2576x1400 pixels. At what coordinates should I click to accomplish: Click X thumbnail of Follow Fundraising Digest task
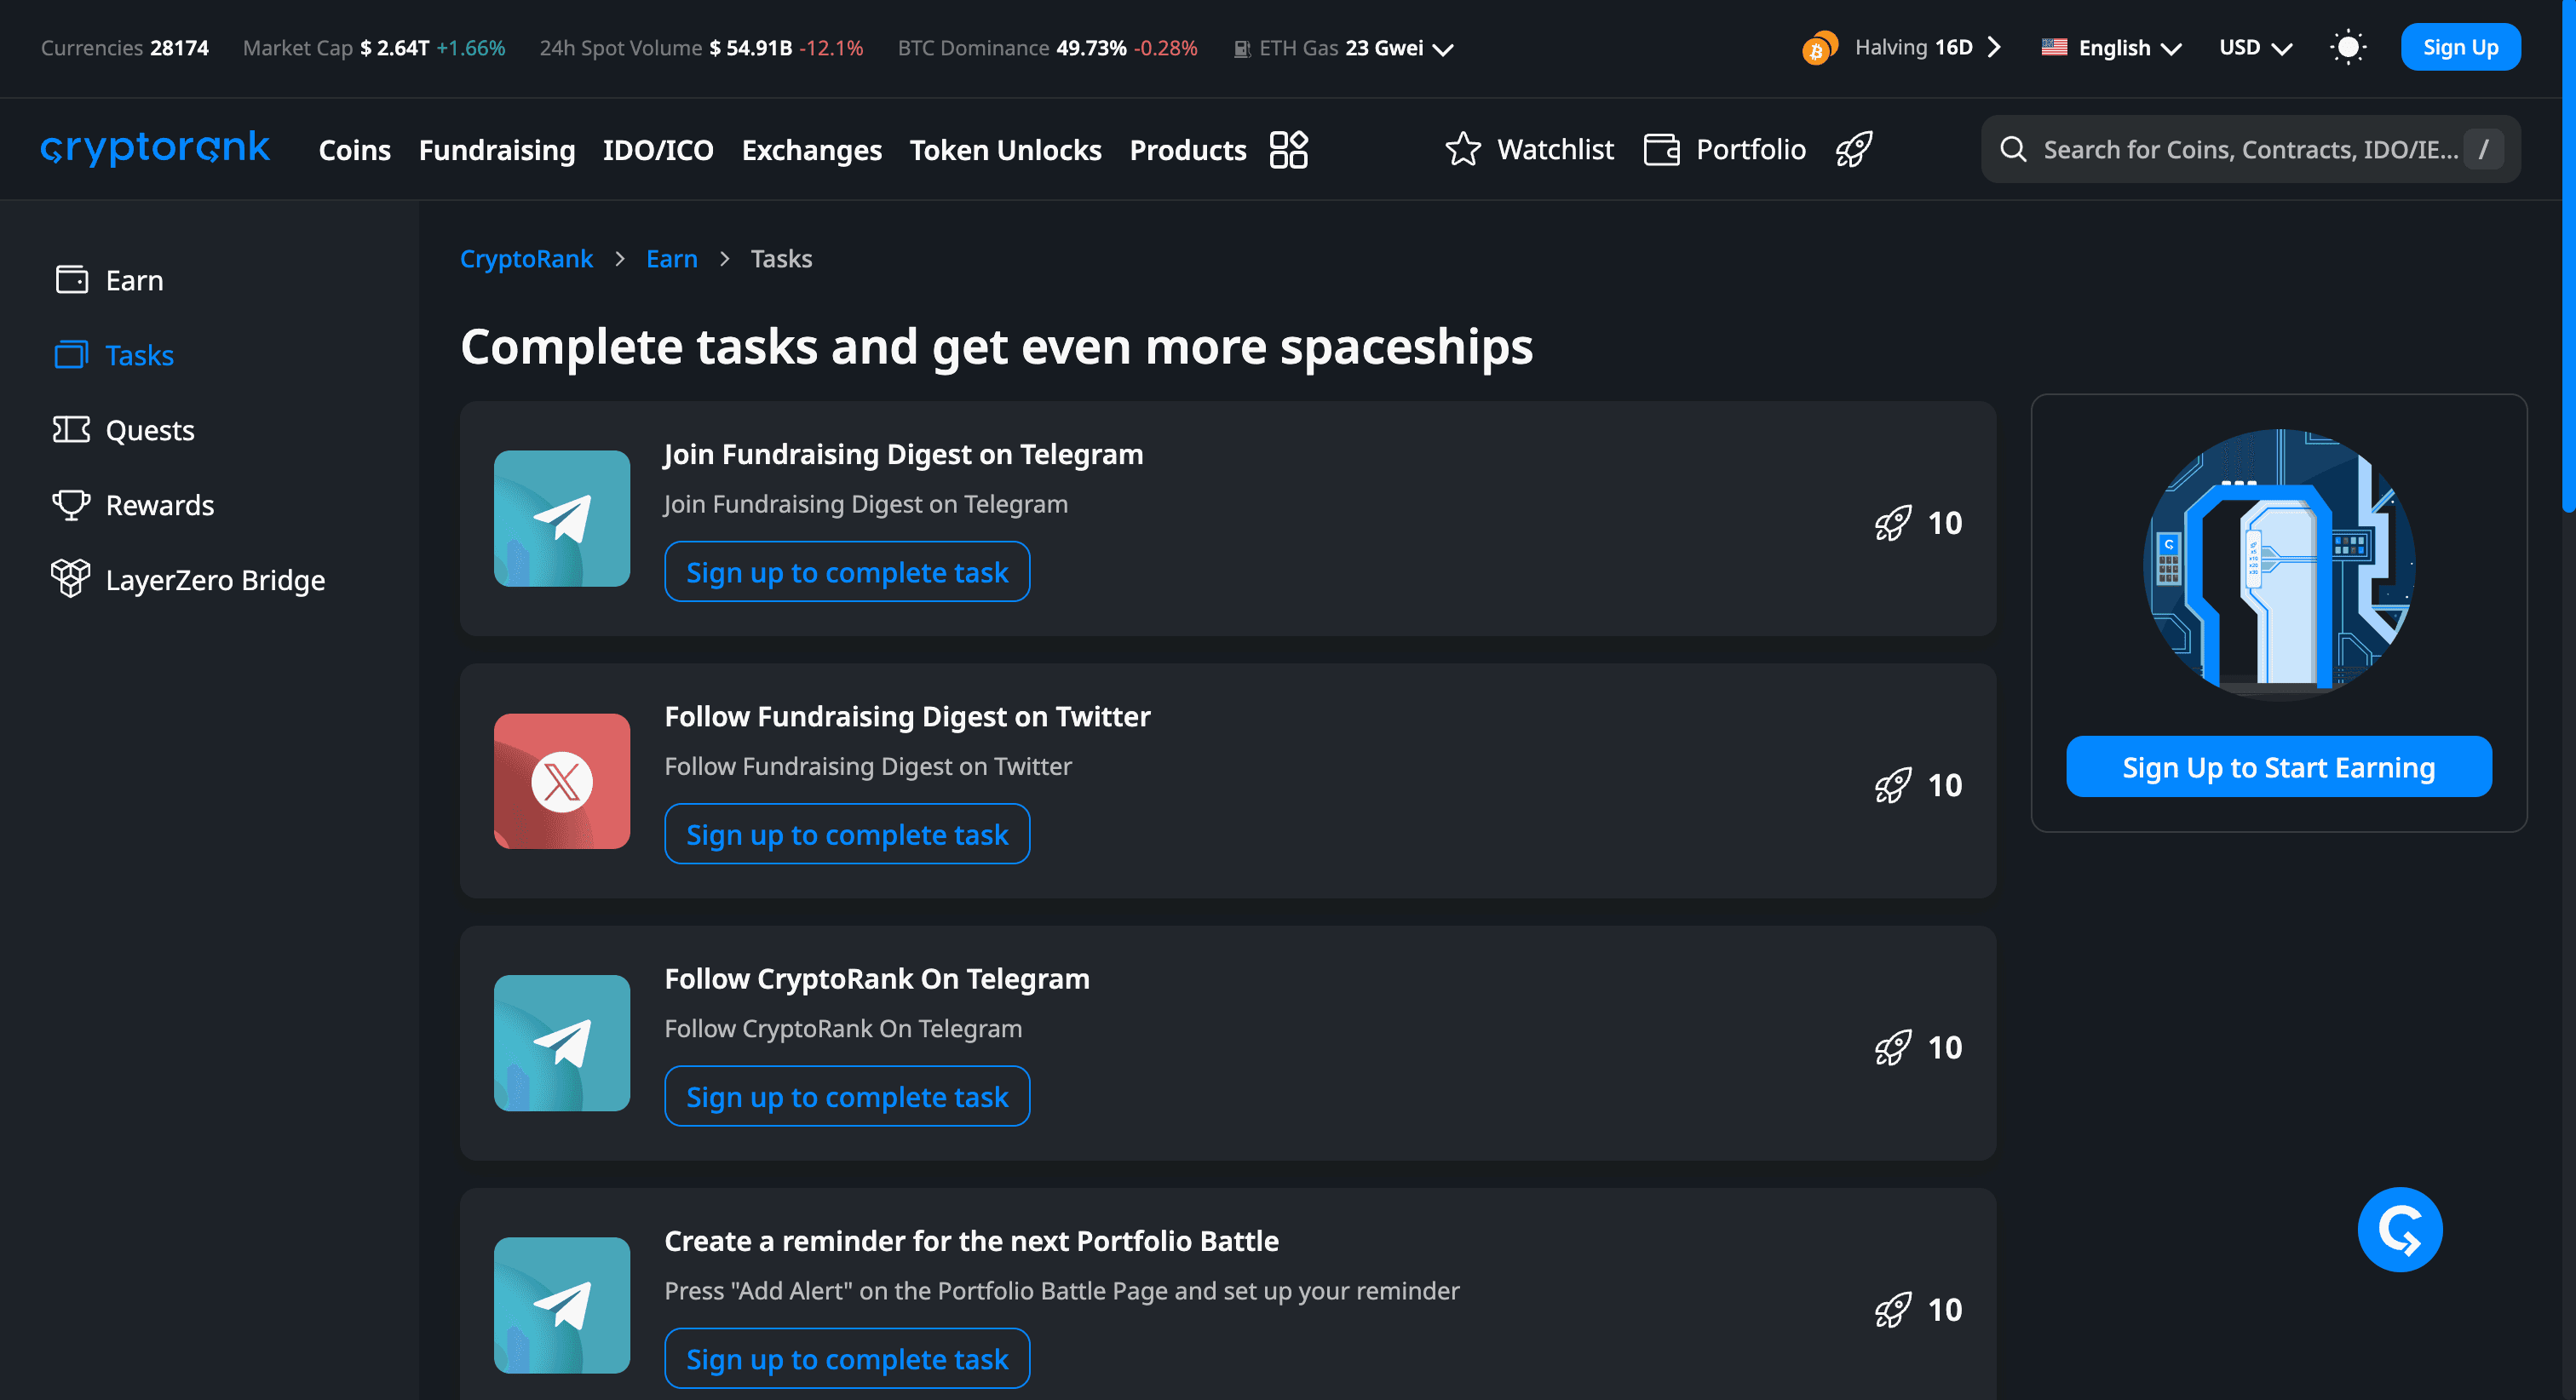562,781
